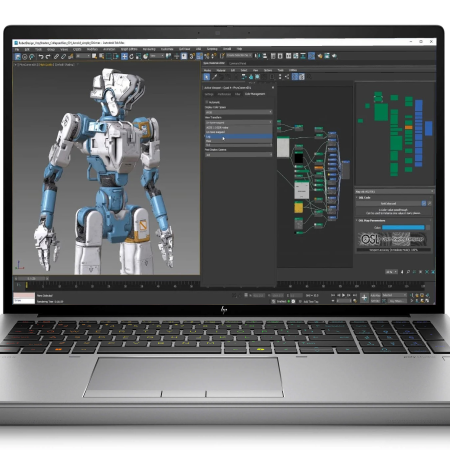Open the Rendered Frame Window icon
The width and height of the screenshot is (450, 450).
(x=327, y=55)
